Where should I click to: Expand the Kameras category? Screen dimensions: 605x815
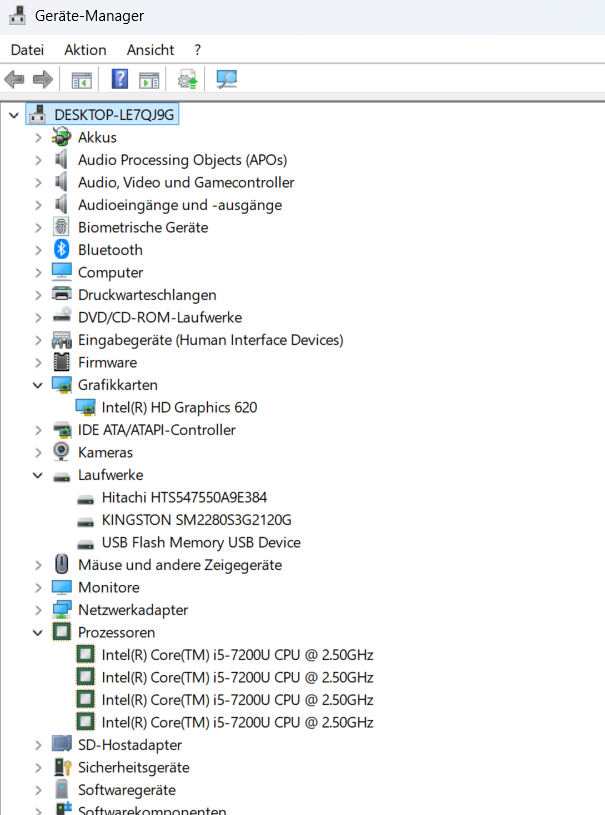coord(38,453)
